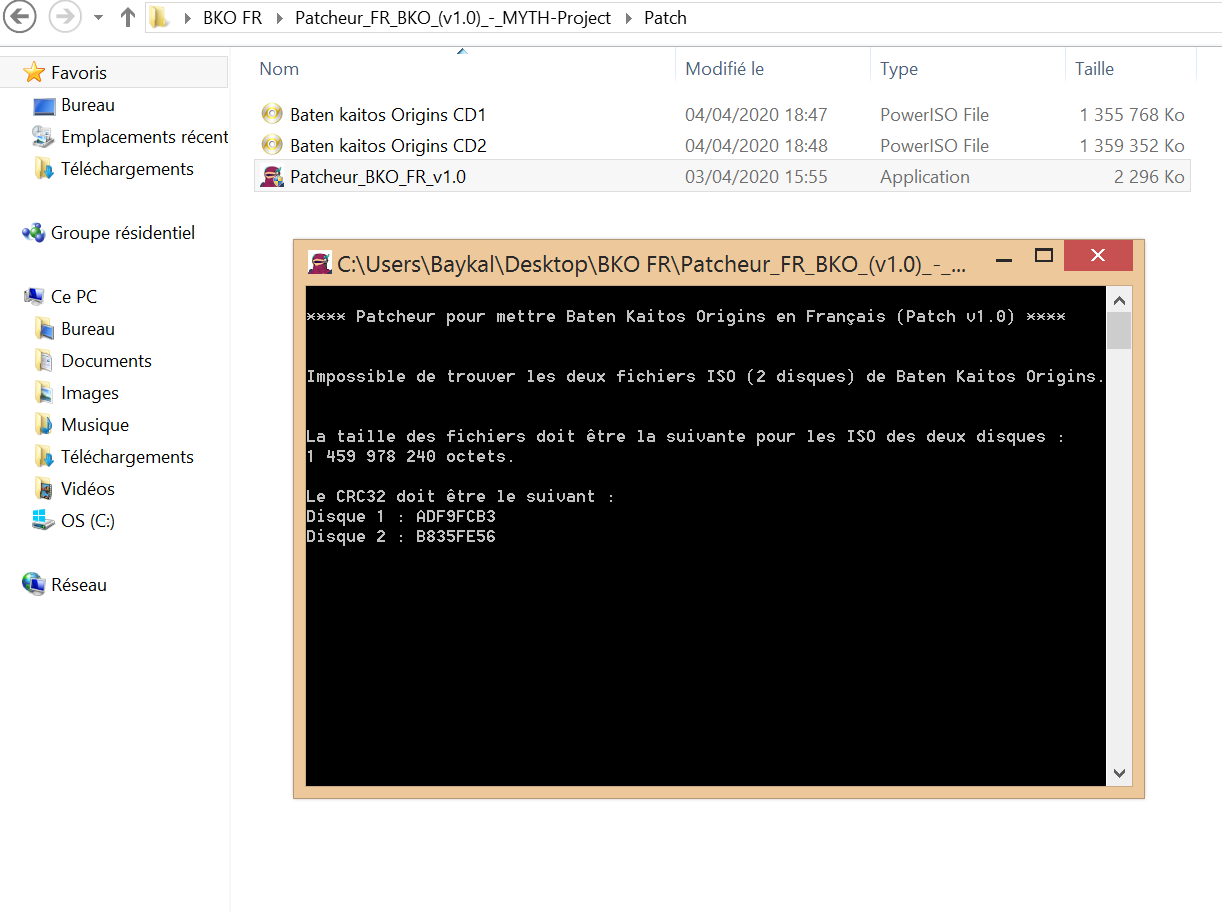Click the OS (C:) drive icon

[44, 520]
